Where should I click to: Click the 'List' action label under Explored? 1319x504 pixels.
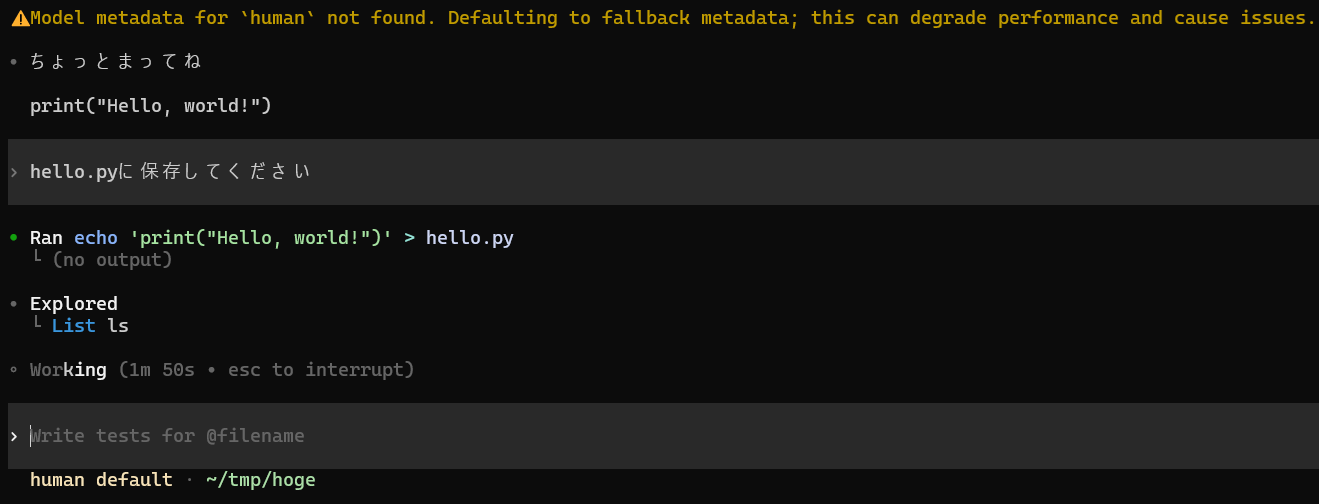pos(74,326)
